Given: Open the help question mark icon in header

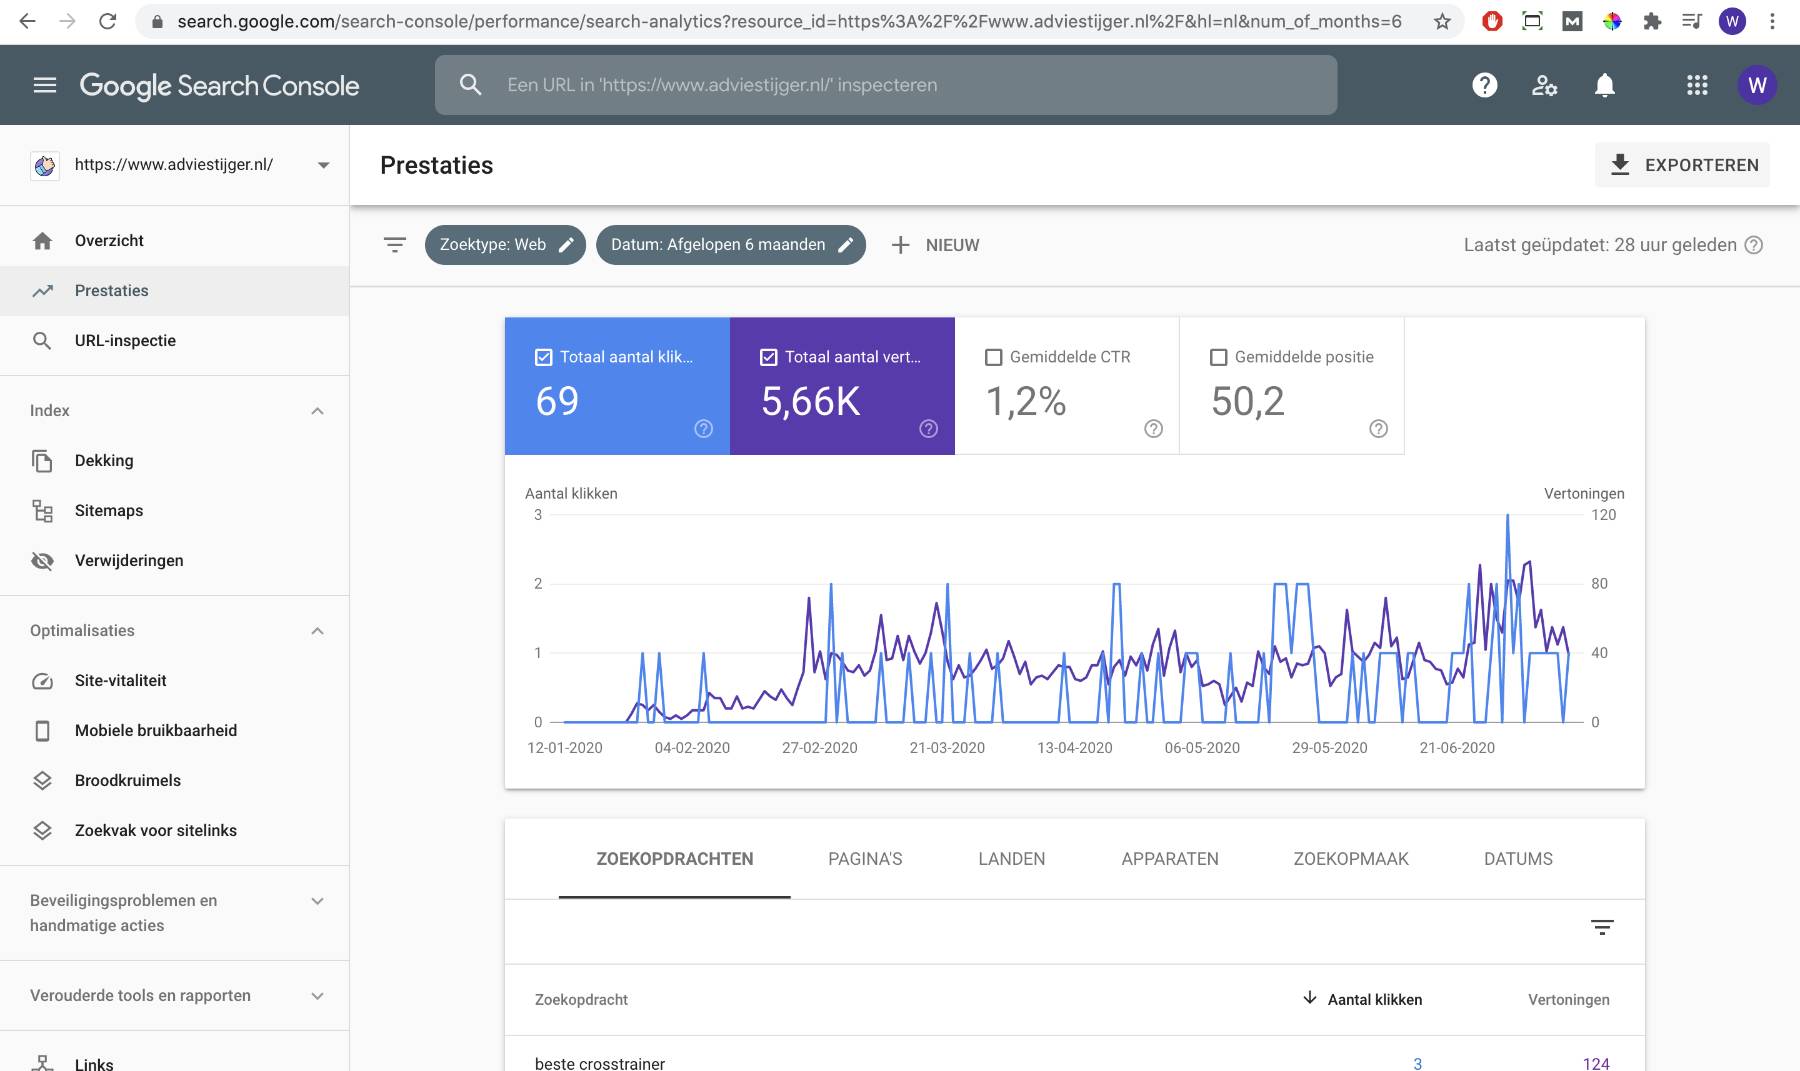Looking at the screenshot, I should [1485, 85].
